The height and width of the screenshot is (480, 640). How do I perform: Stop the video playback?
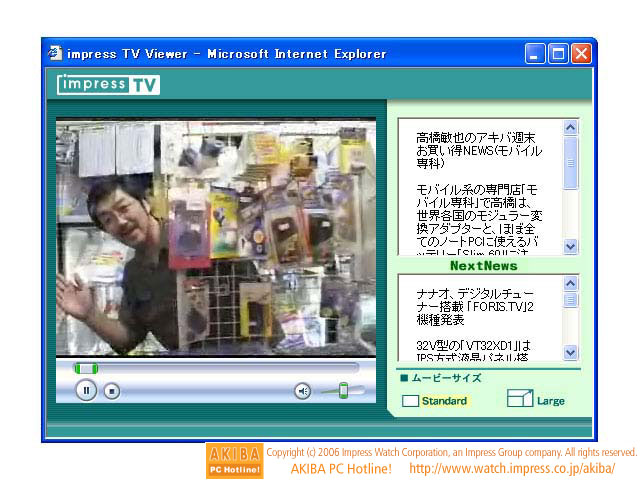[112, 391]
